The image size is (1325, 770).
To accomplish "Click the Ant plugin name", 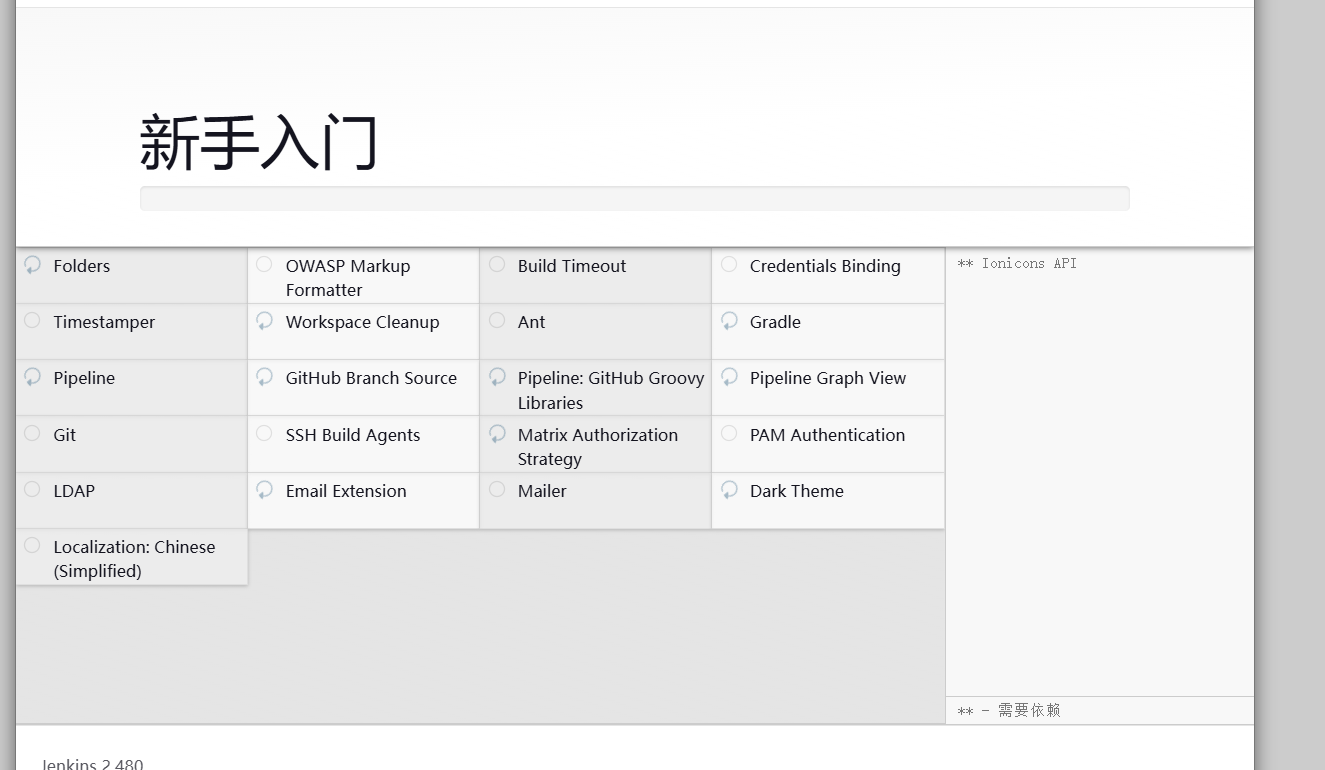I will (531, 322).
